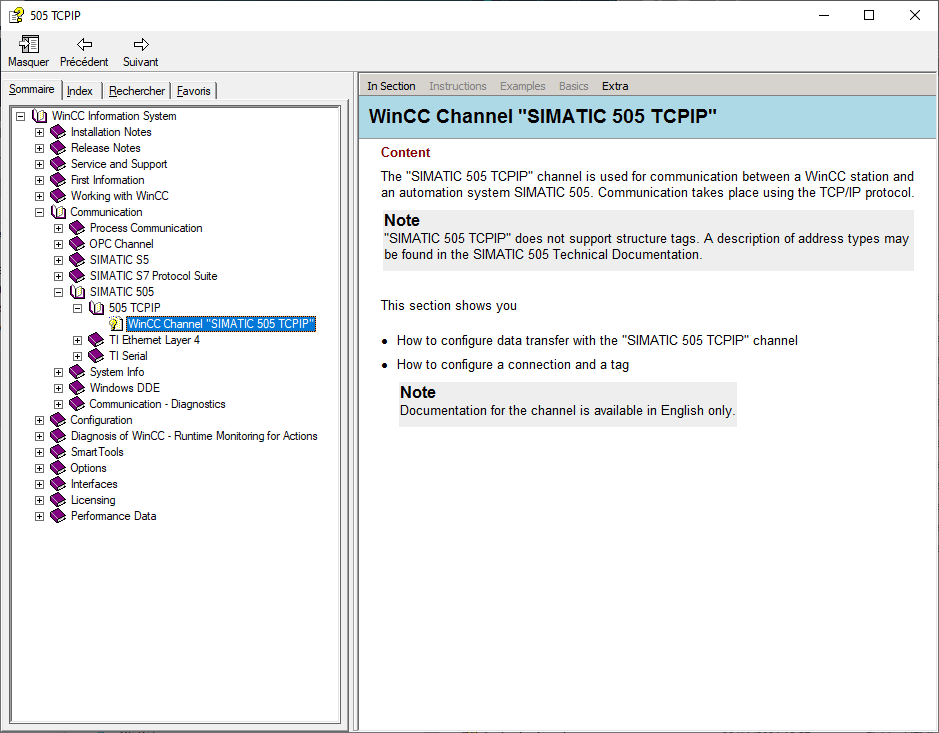Click the Suivant forward arrow icon
Image resolution: width=939 pixels, height=733 pixels.
(141, 44)
